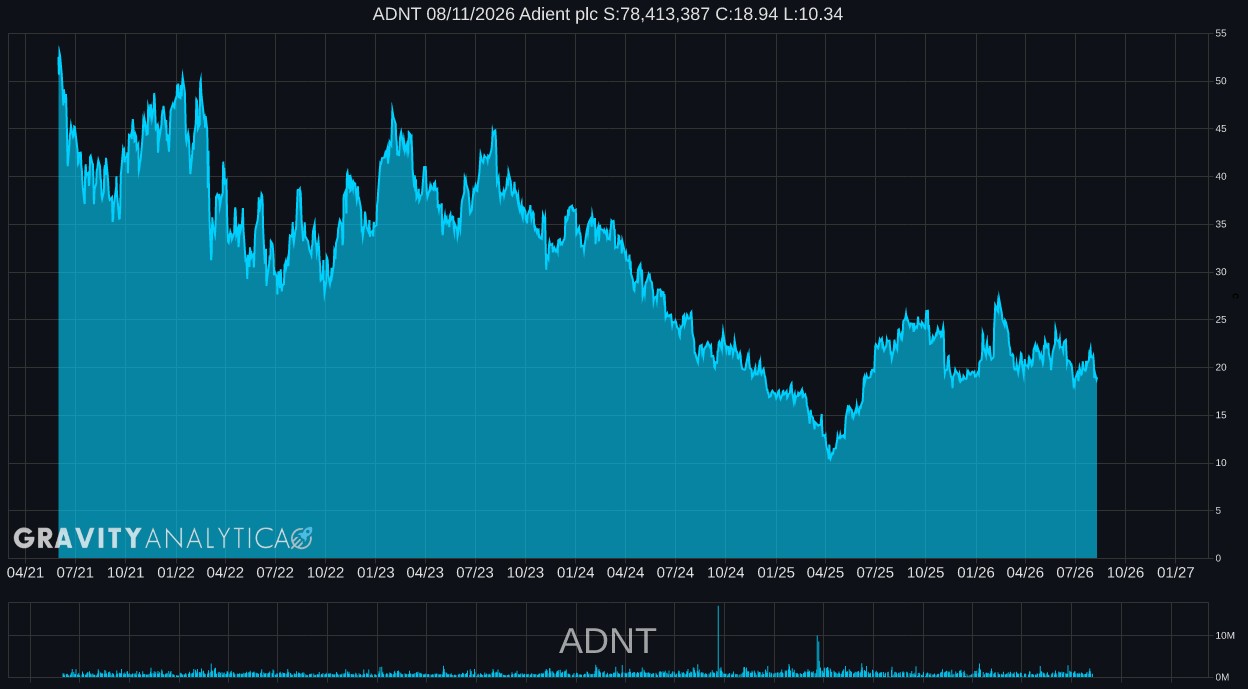Click the 10 price axis label
This screenshot has height=689, width=1248.
tap(1220, 463)
